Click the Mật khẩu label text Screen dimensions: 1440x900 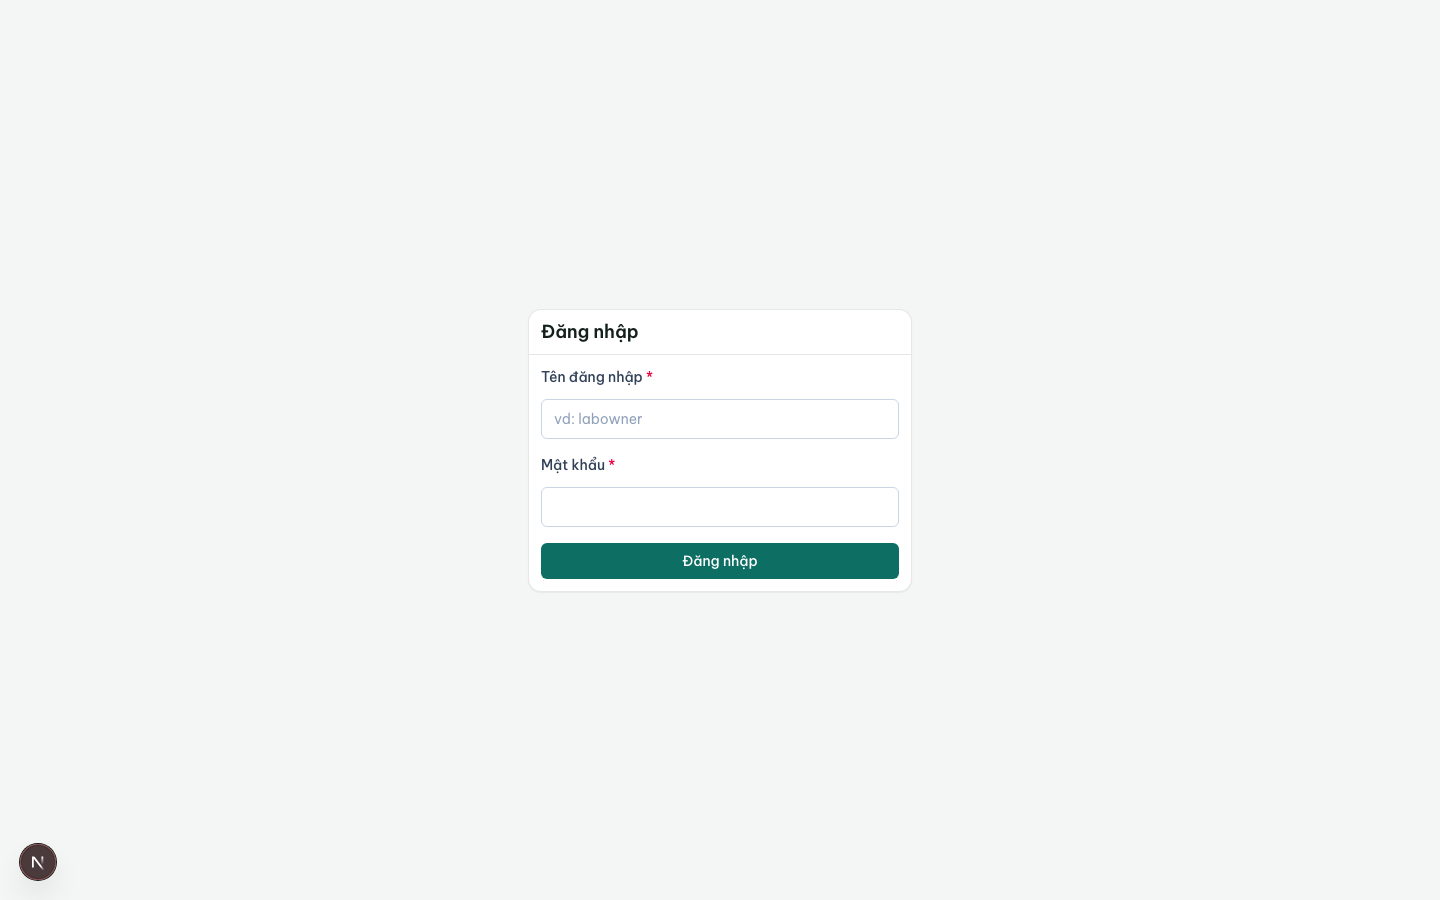coord(573,465)
